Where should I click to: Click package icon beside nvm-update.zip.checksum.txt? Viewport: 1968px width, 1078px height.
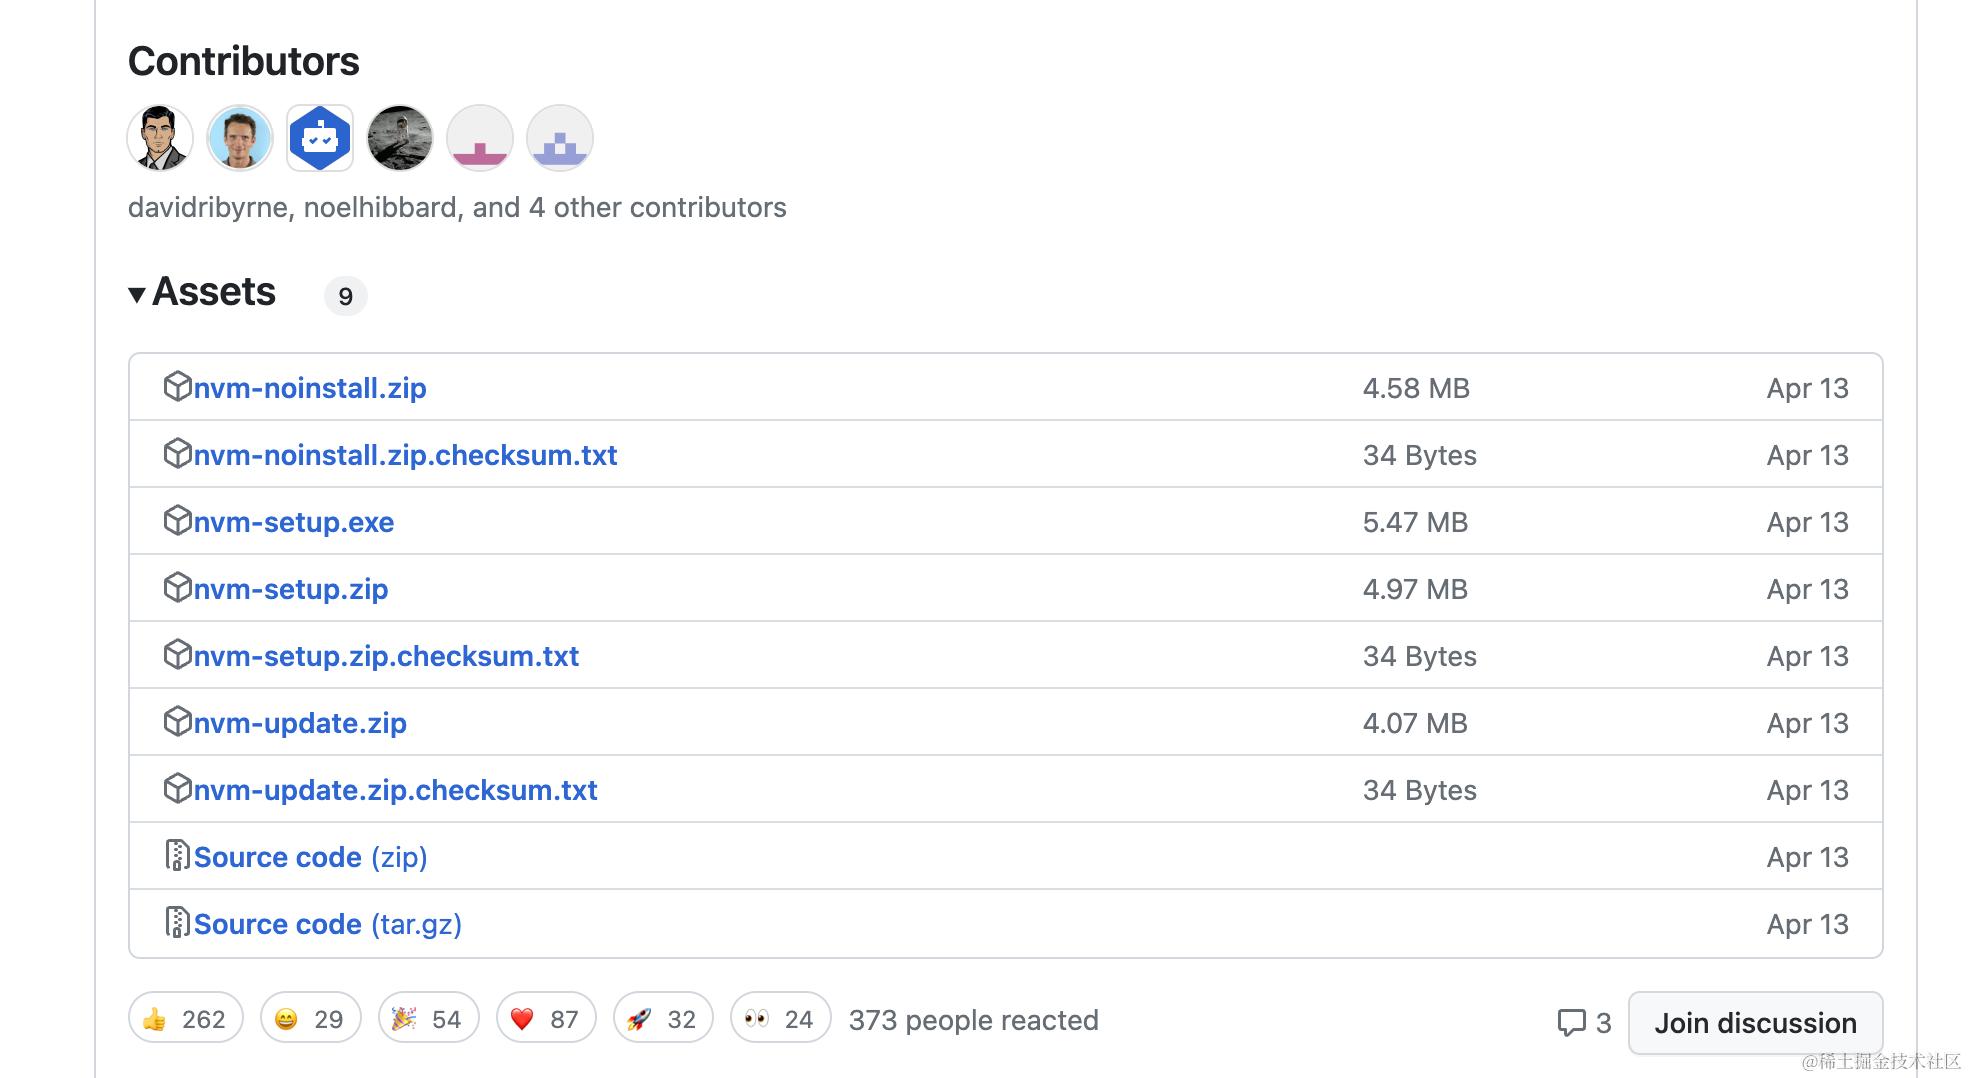[177, 788]
